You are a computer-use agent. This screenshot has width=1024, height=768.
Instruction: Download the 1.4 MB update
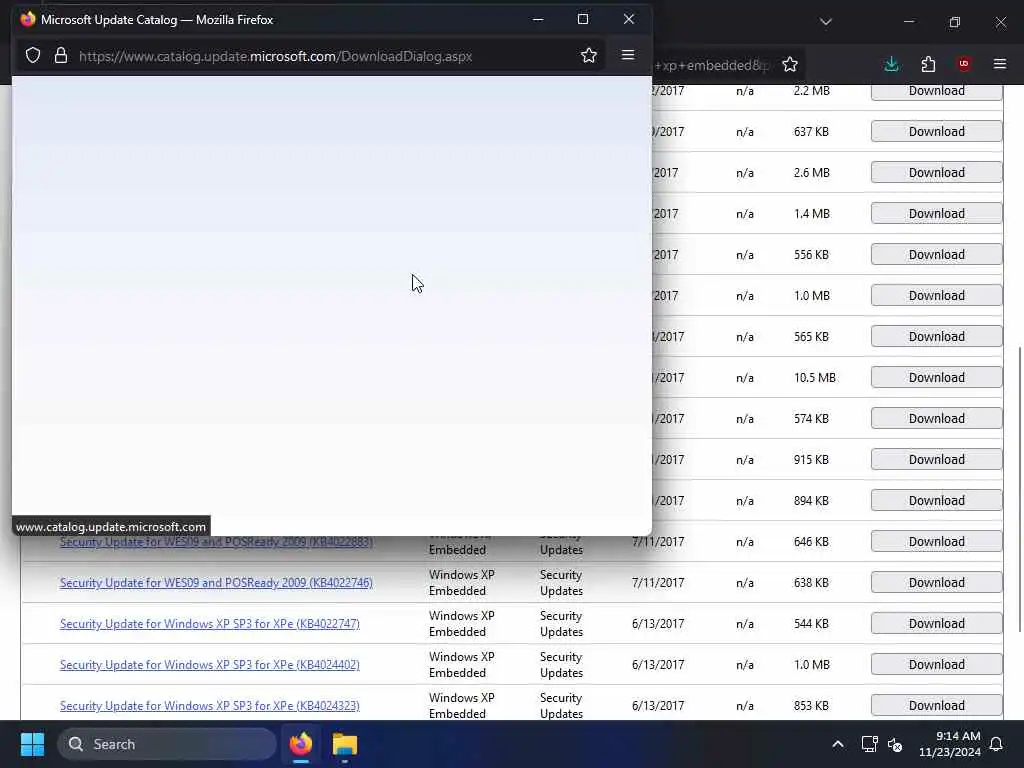click(936, 214)
